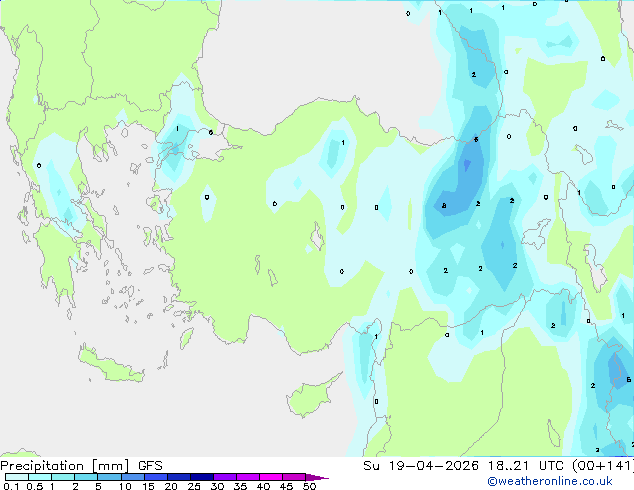Select the 40–45 mm magenta legend swatch
This screenshot has height=490, width=634.
click(x=271, y=477)
